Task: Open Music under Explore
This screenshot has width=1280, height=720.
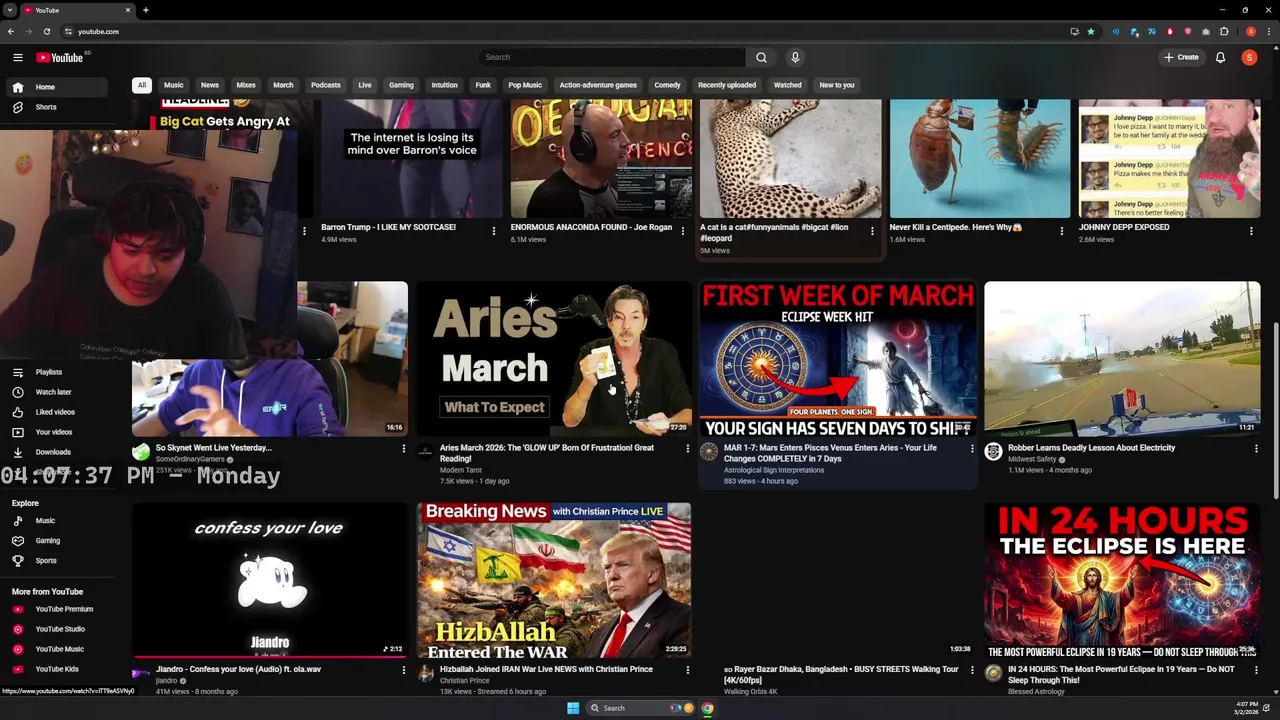Action: 55,521
